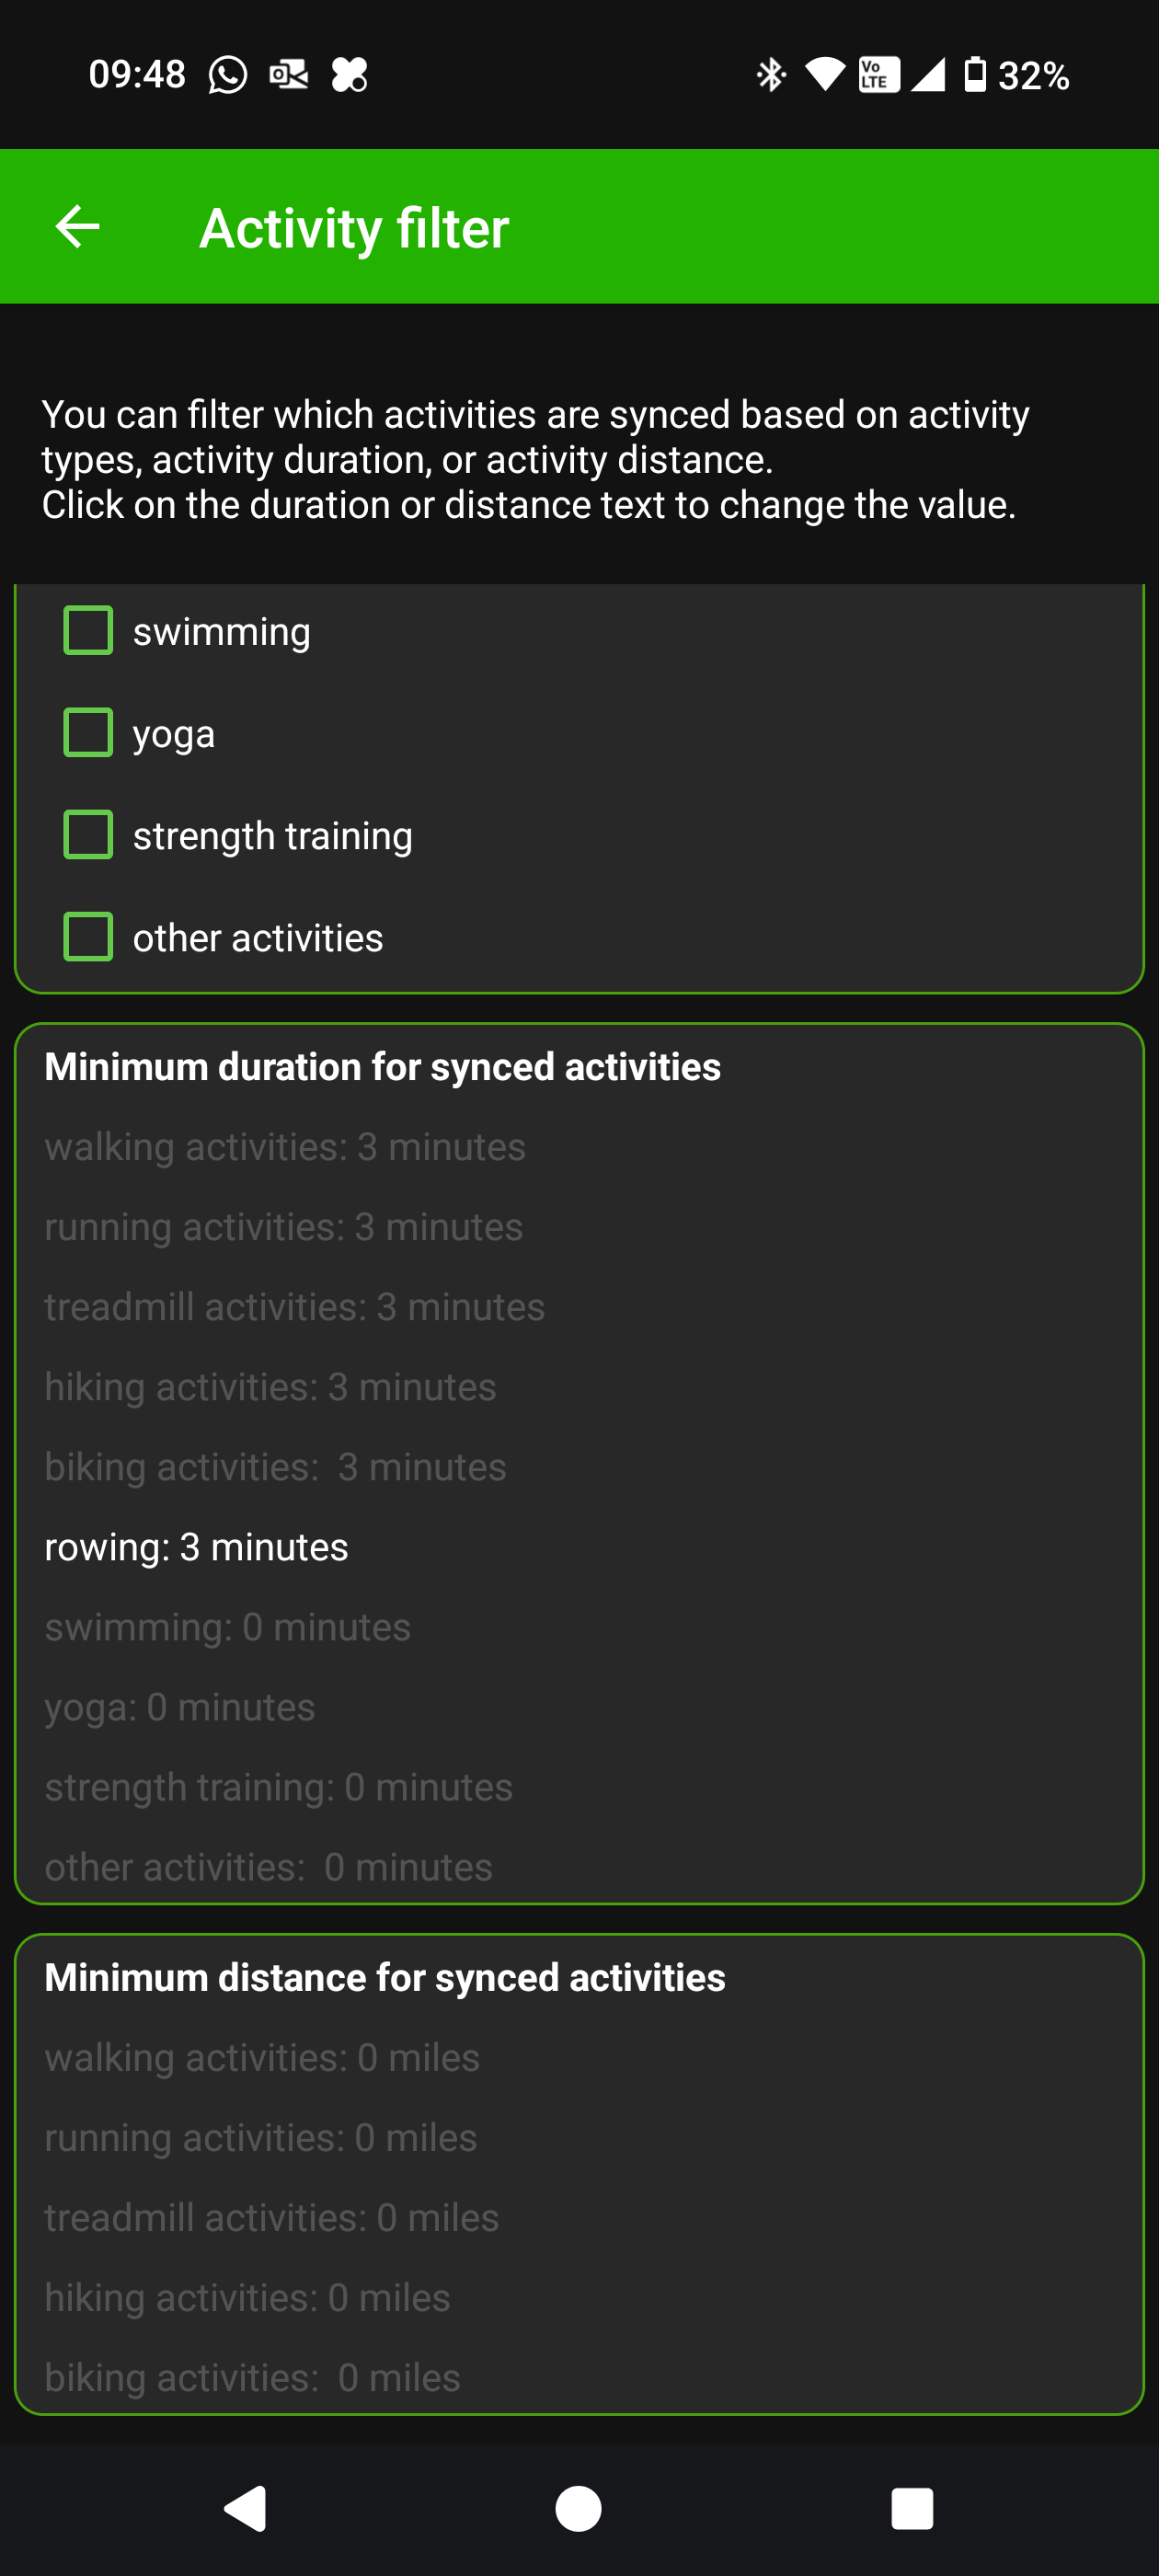The height and width of the screenshot is (2576, 1159).
Task: Tap the WhatsApp notification icon
Action: click(228, 75)
